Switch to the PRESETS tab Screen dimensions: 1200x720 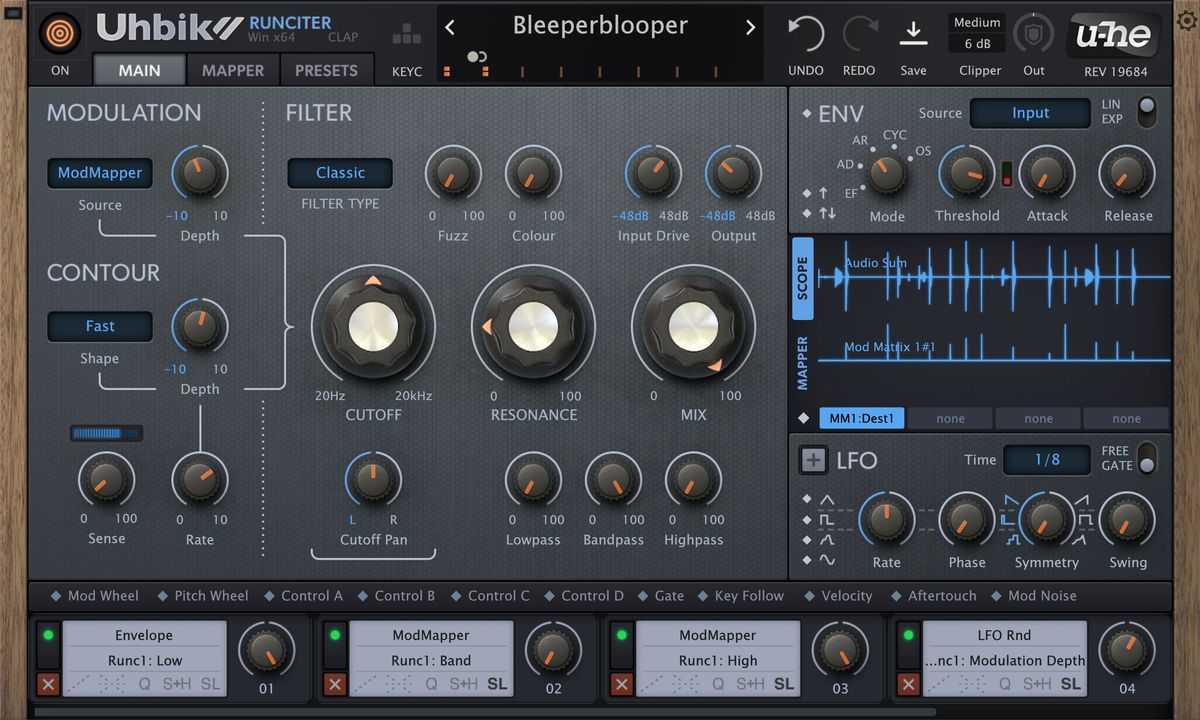click(326, 70)
